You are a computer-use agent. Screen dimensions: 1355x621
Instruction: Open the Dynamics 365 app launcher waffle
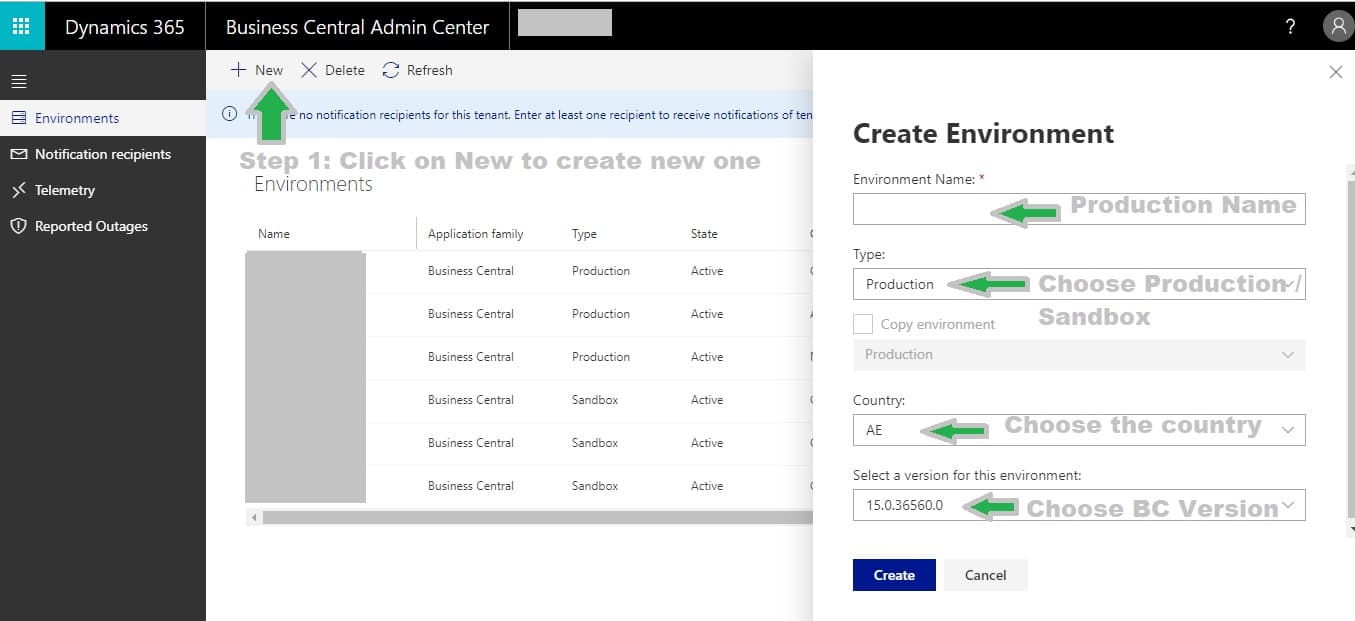tap(20, 25)
